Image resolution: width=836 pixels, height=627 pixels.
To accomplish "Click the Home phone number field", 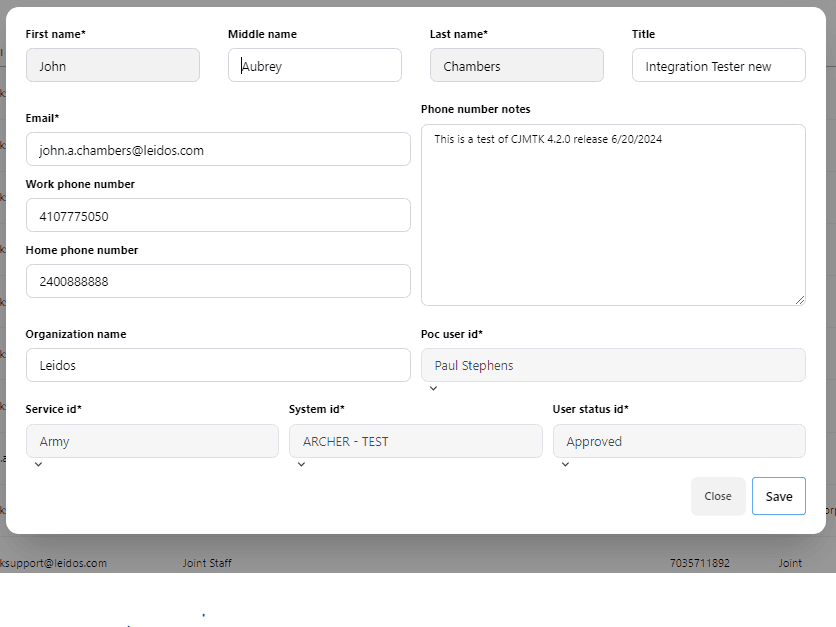I will (218, 282).
